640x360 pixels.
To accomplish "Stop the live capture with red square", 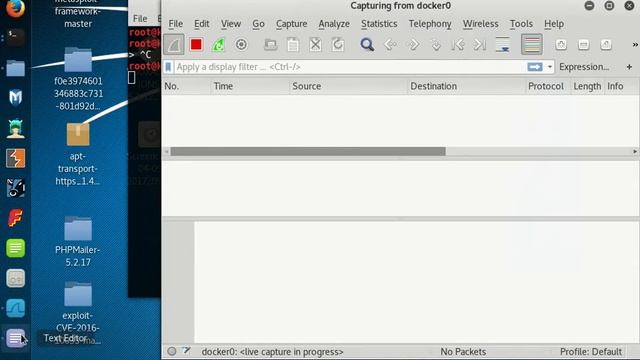I will (196, 44).
